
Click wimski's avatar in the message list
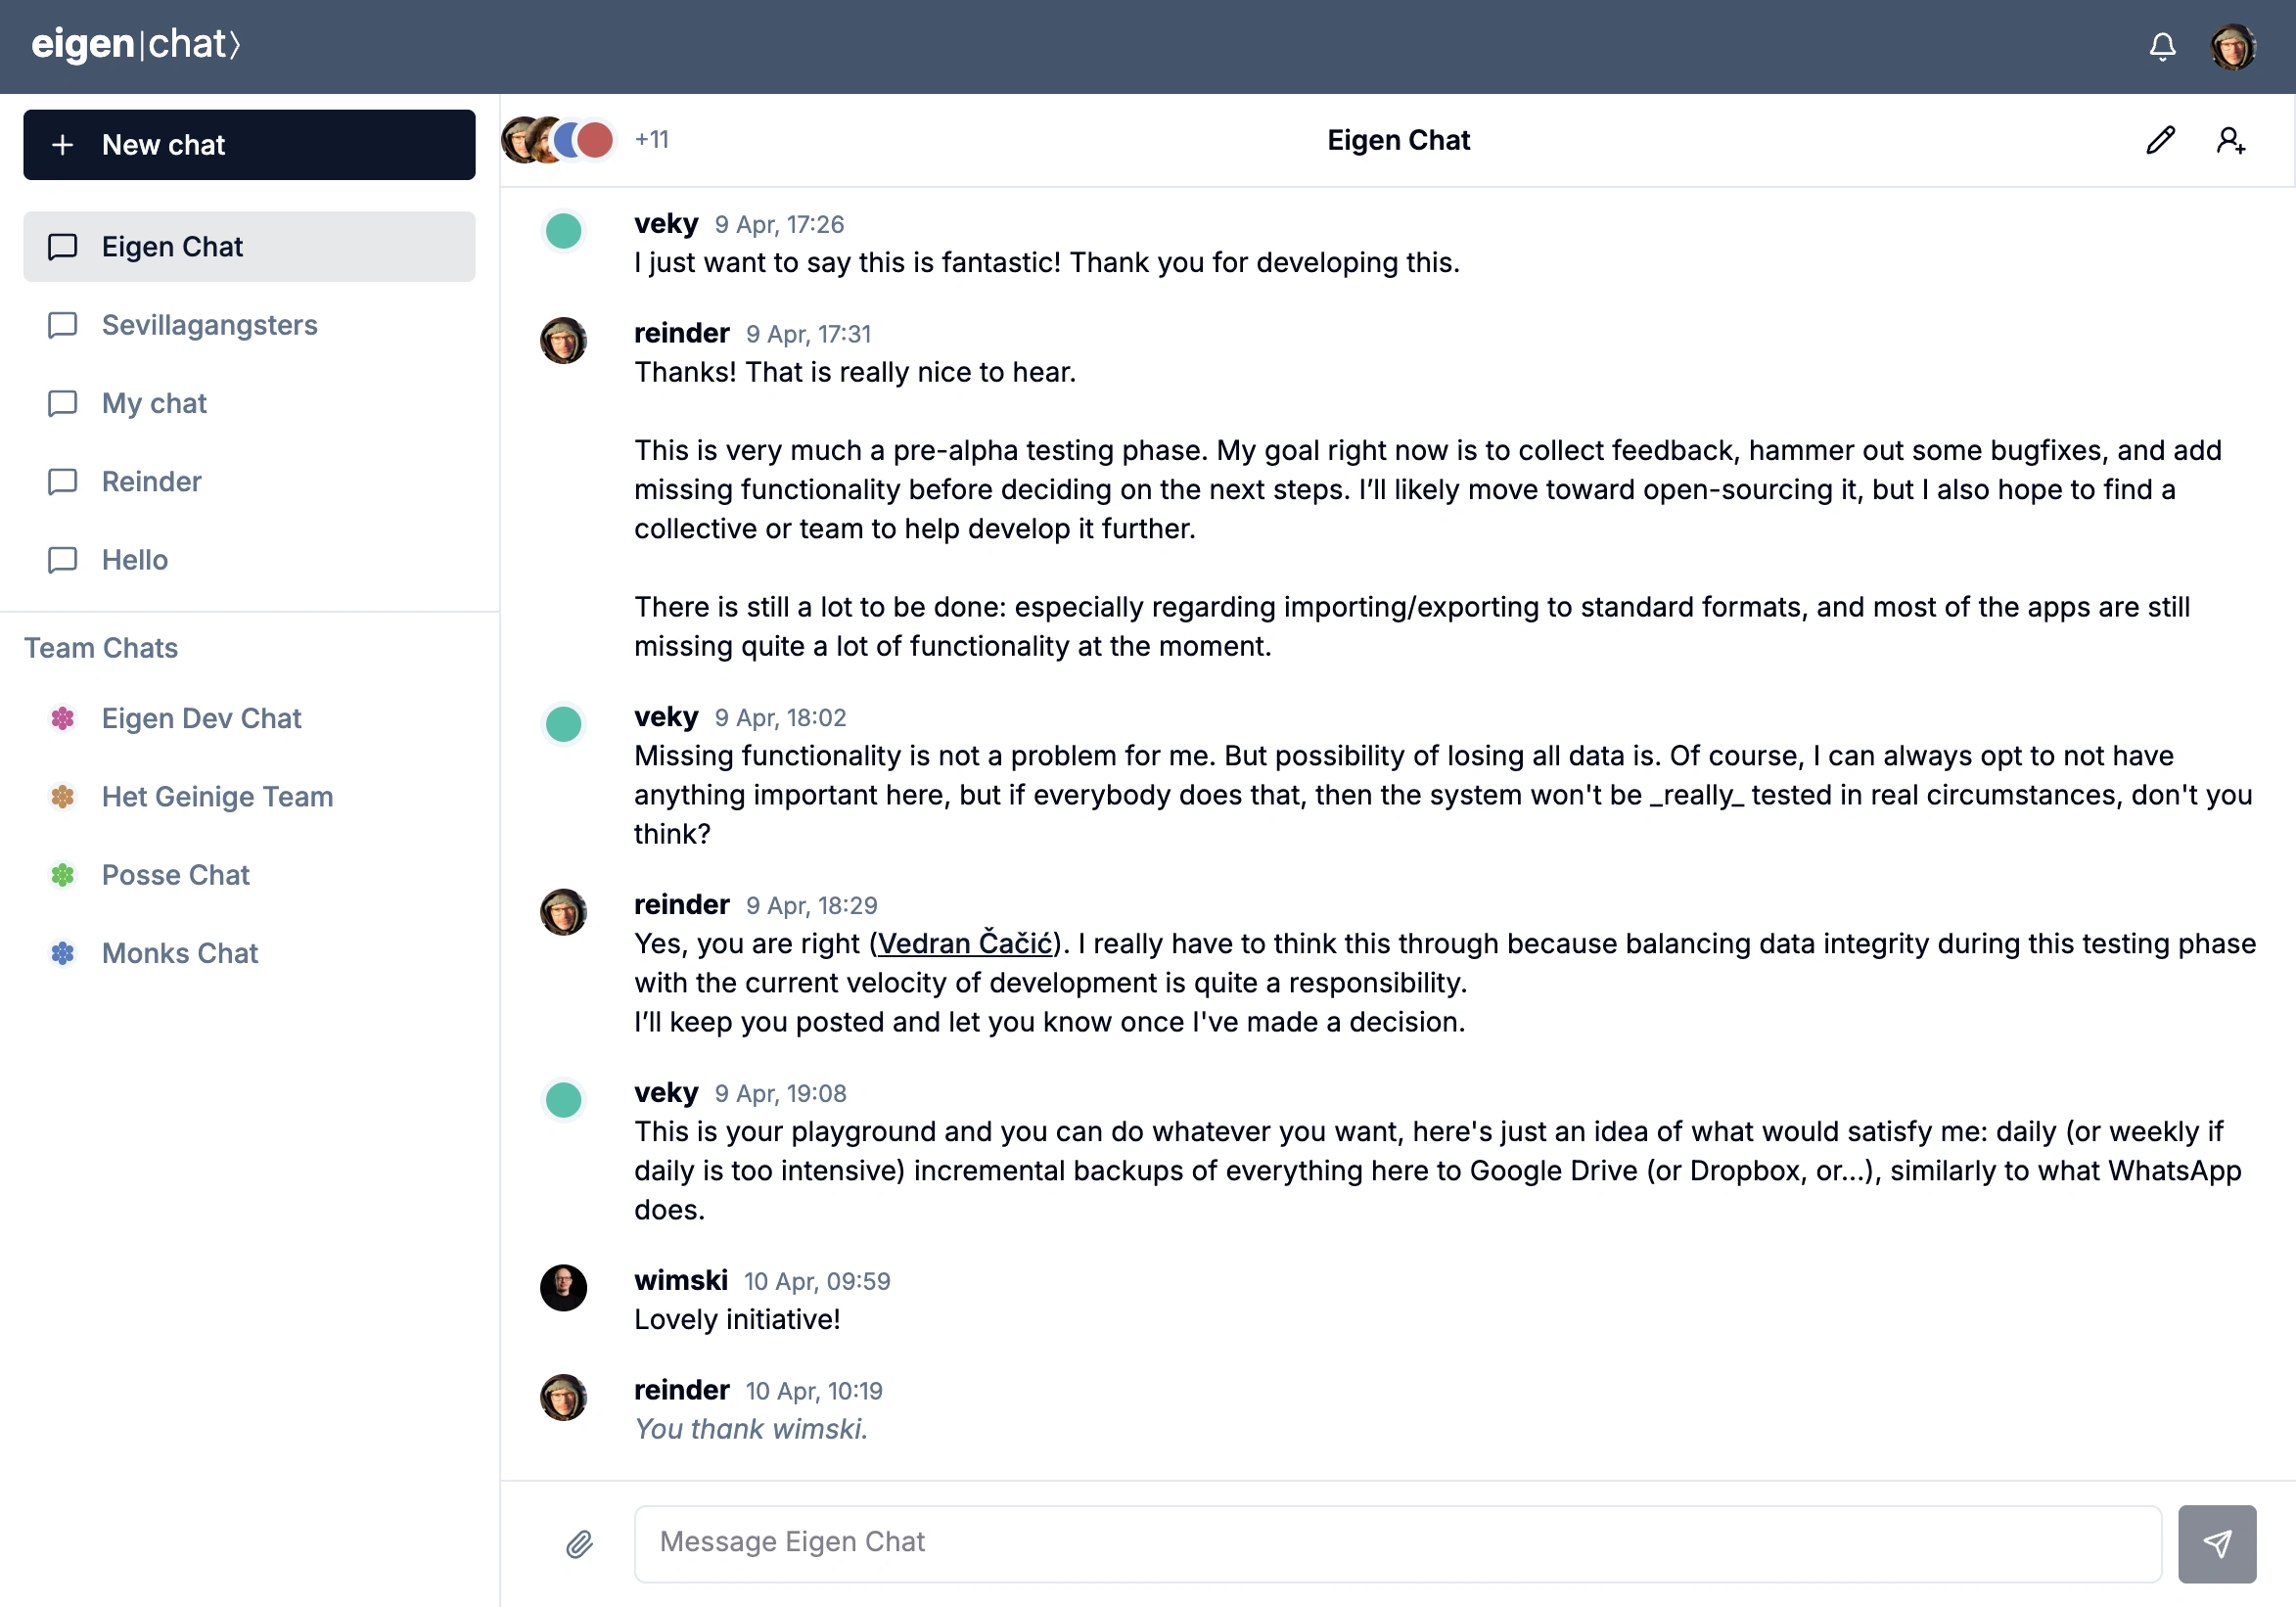coord(563,1287)
